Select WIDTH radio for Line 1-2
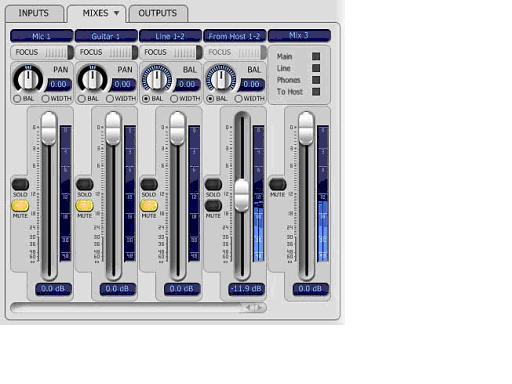This screenshot has height=384, width=512. [x=174, y=99]
